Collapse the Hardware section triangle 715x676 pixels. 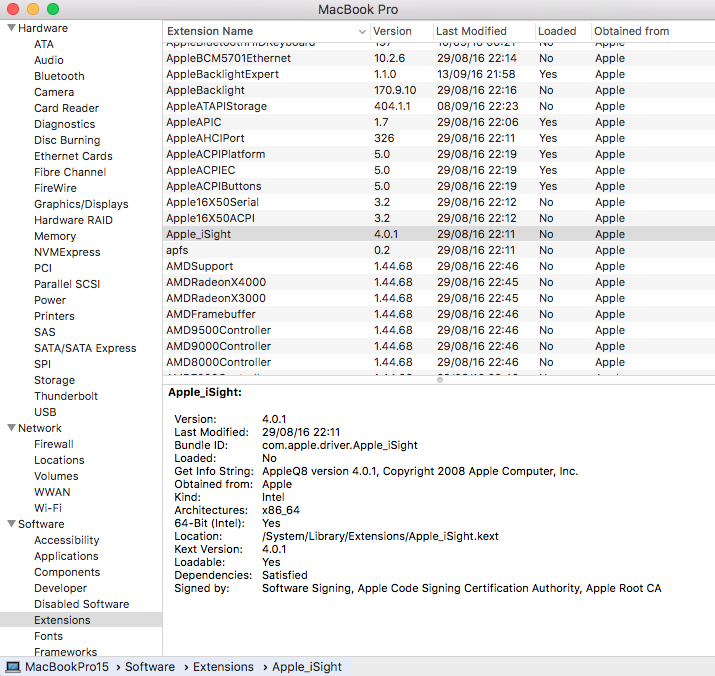pos(12,28)
